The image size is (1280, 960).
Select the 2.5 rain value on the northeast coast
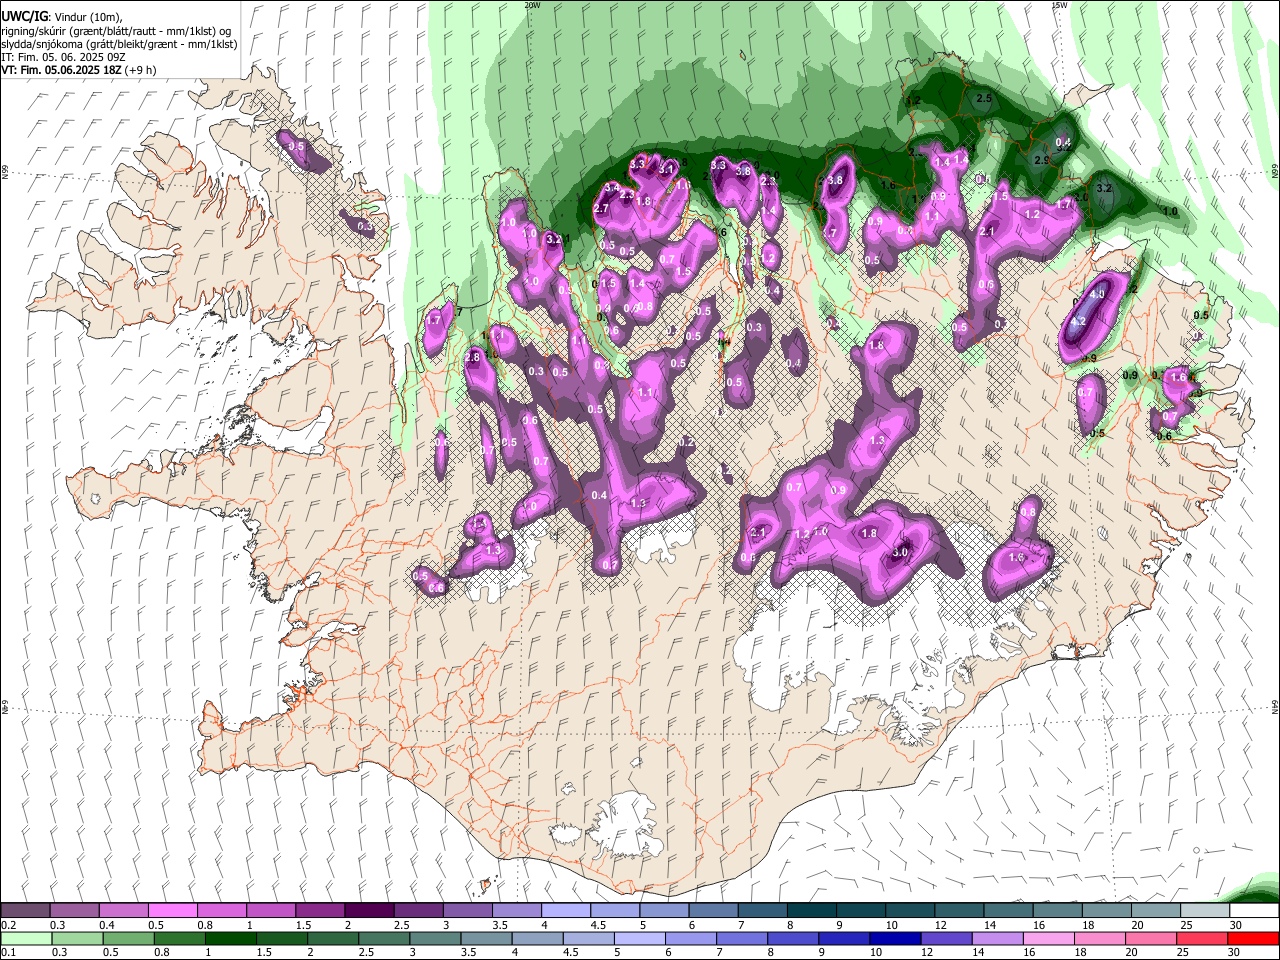[983, 98]
